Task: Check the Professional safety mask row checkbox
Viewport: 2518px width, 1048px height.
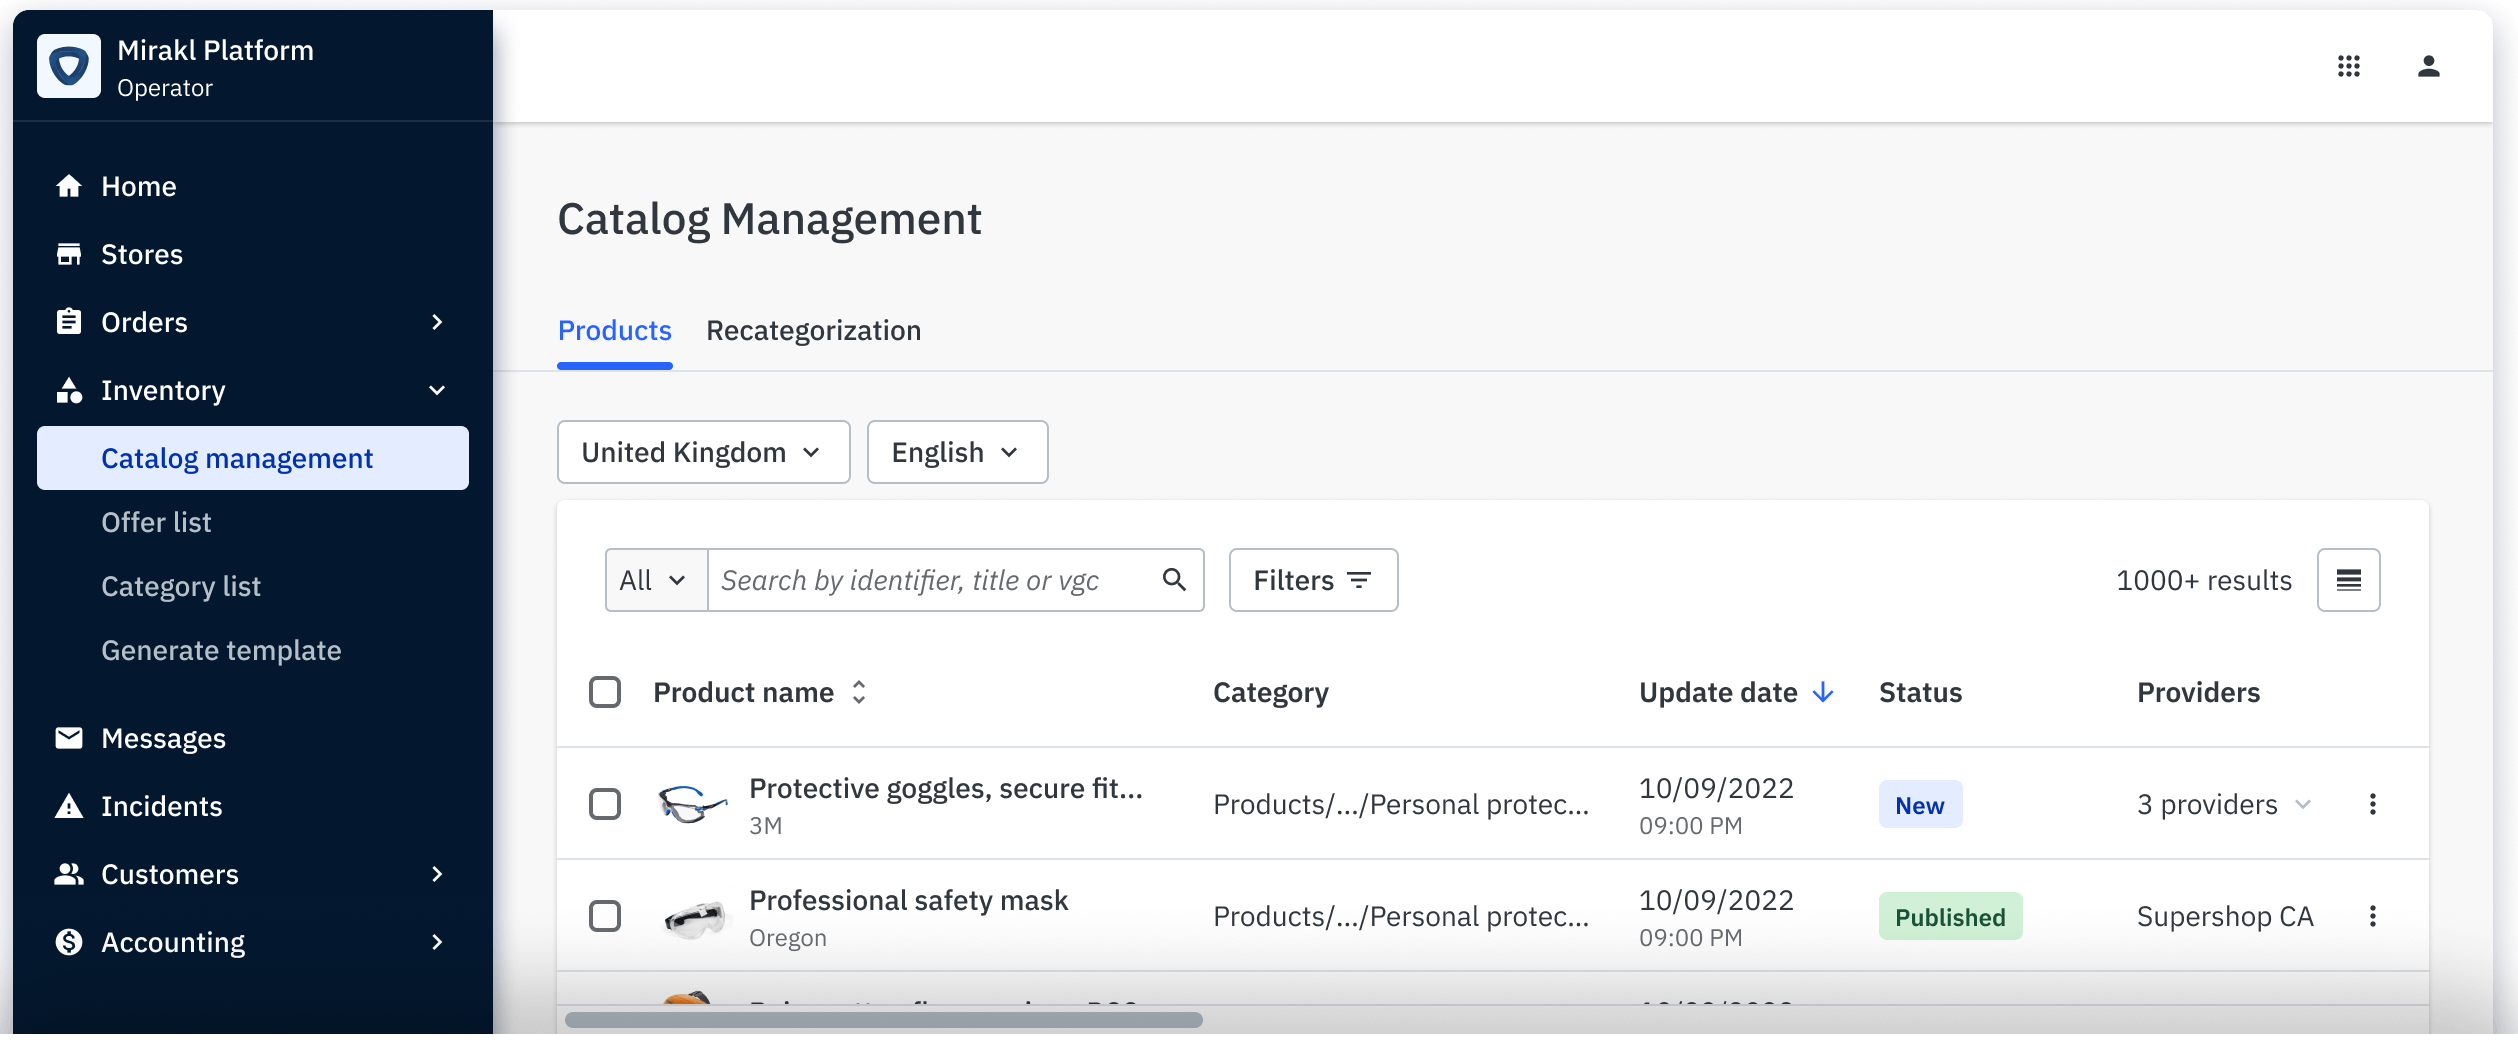Action: 605,916
